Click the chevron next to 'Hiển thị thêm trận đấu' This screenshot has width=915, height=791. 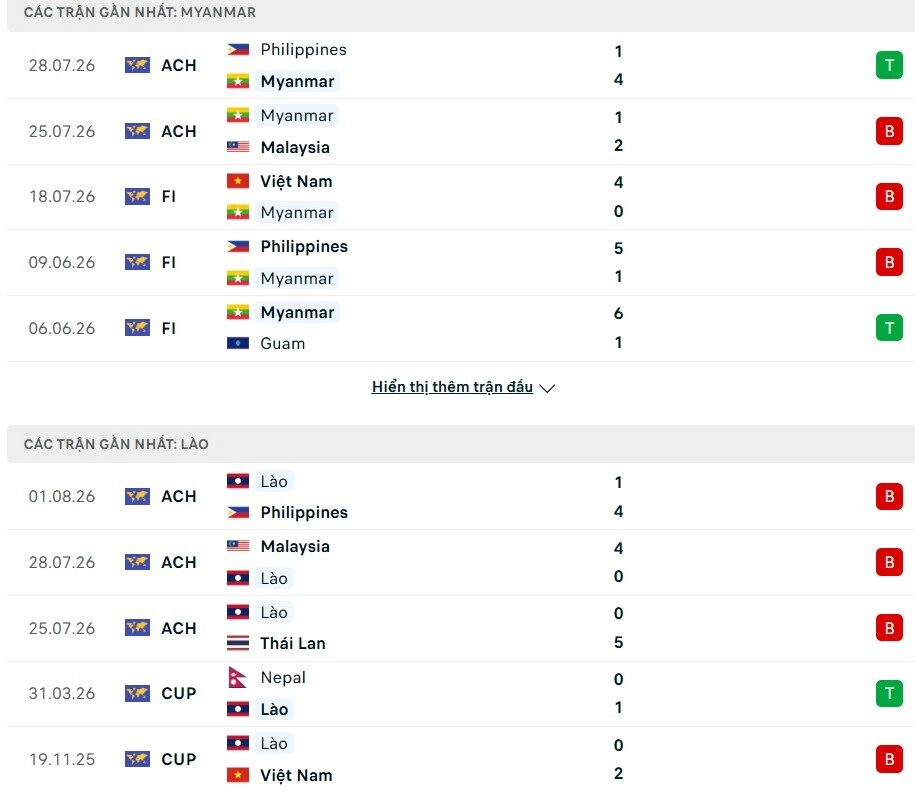click(547, 388)
